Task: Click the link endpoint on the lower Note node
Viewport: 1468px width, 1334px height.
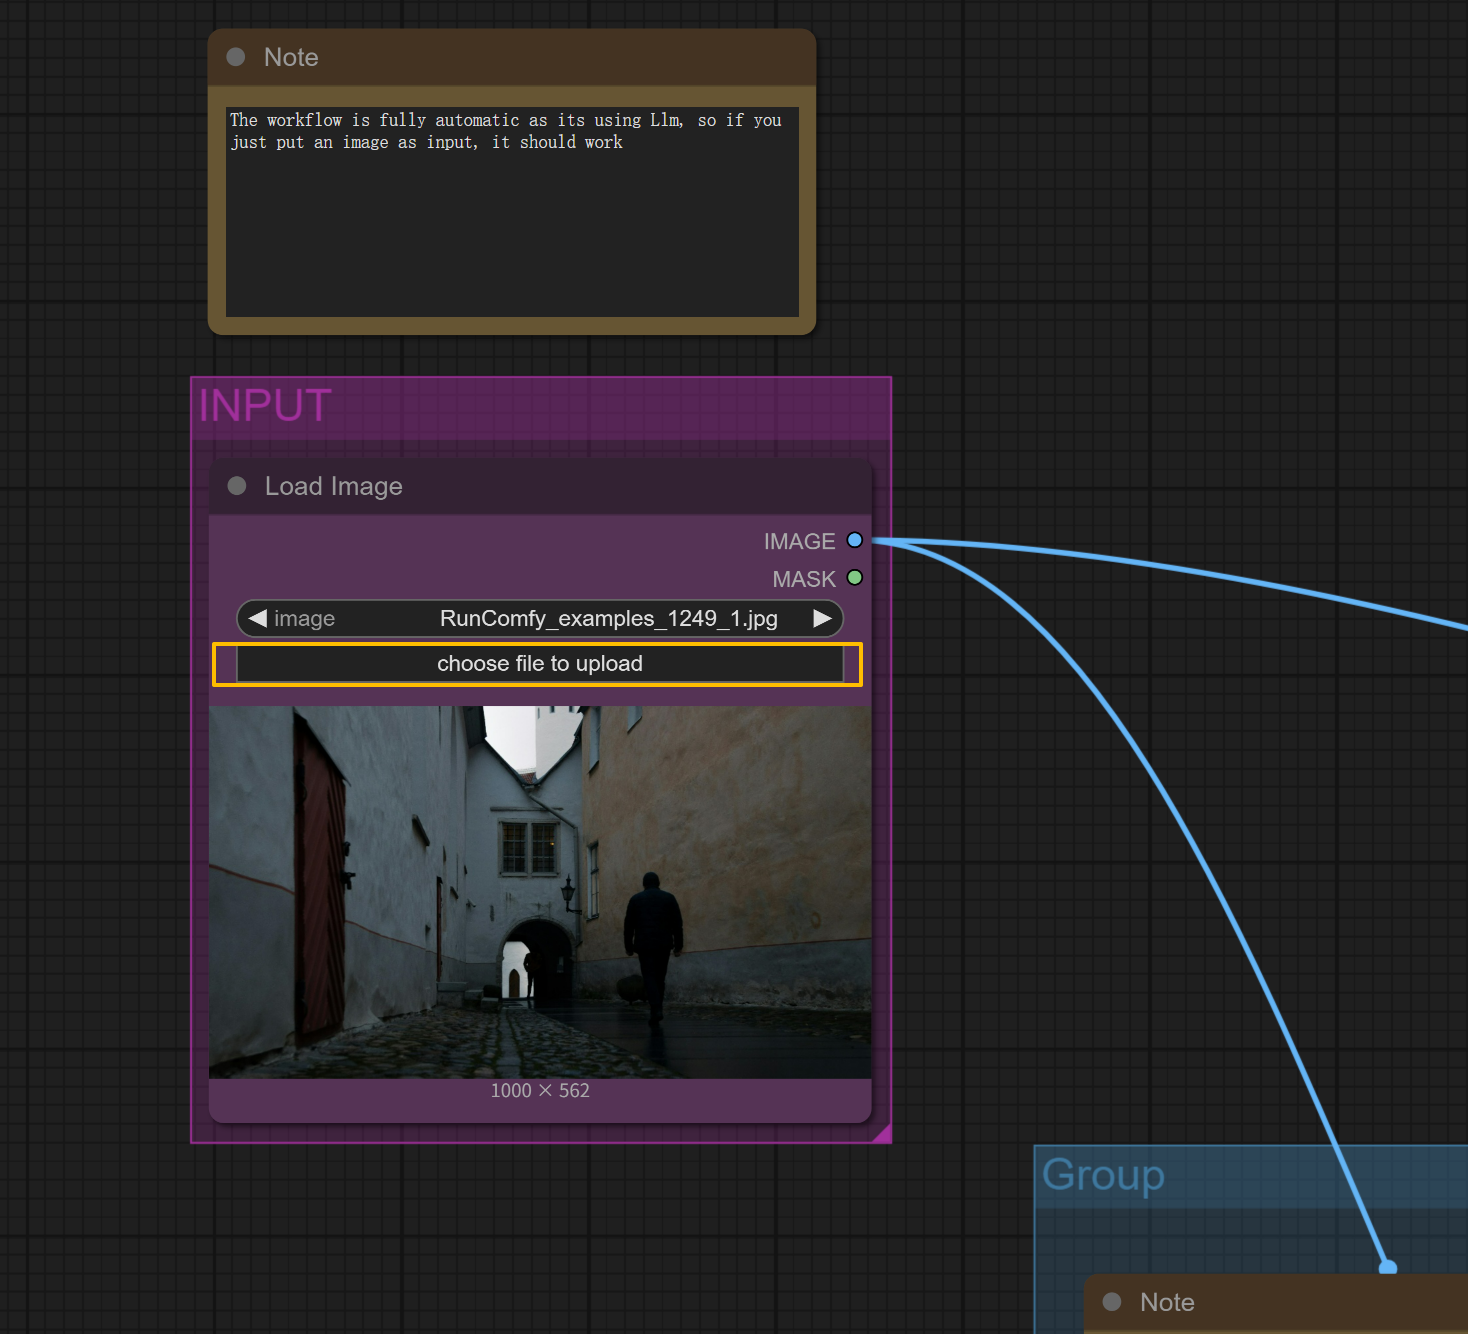Action: click(1388, 1268)
